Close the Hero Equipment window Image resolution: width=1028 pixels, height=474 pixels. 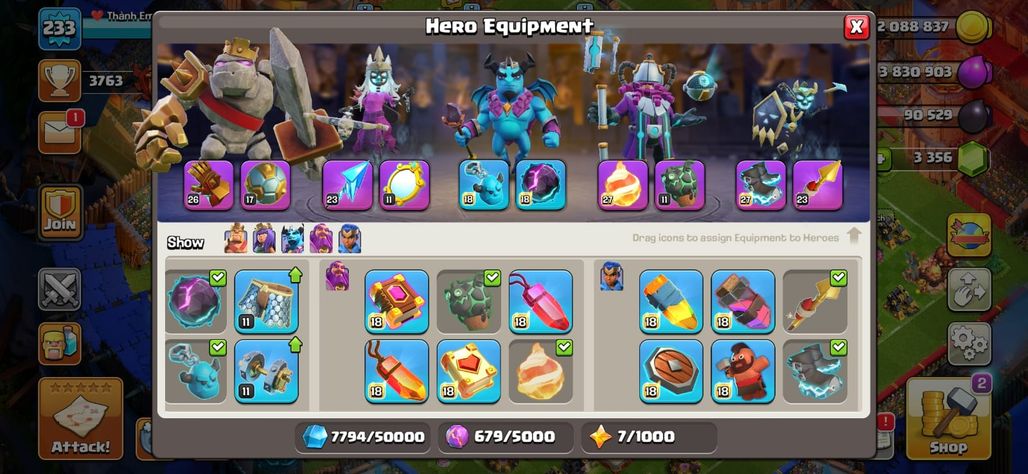click(x=856, y=27)
